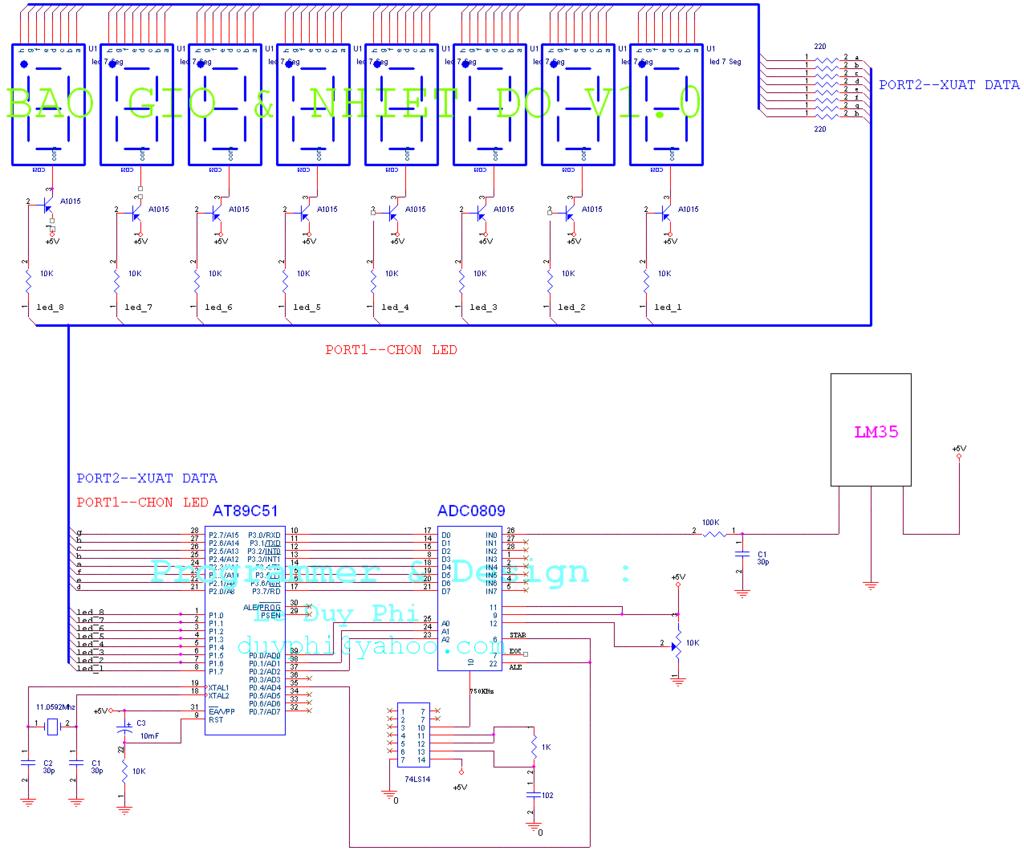Select the ADC0809 converter chip
Screen dimensions: 1024x851
pyautogui.click(x=470, y=598)
